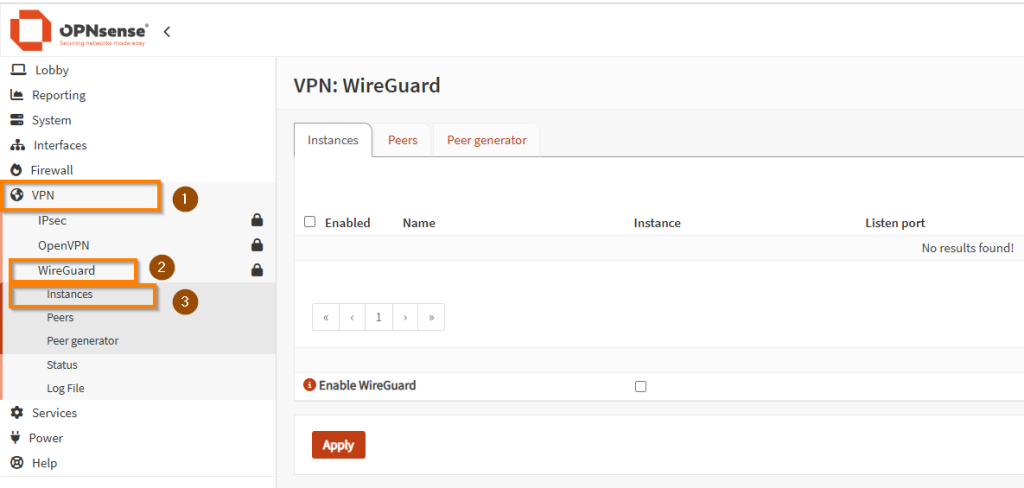Open the Peer generator tab
1024x488 pixels.
pyautogui.click(x=486, y=140)
